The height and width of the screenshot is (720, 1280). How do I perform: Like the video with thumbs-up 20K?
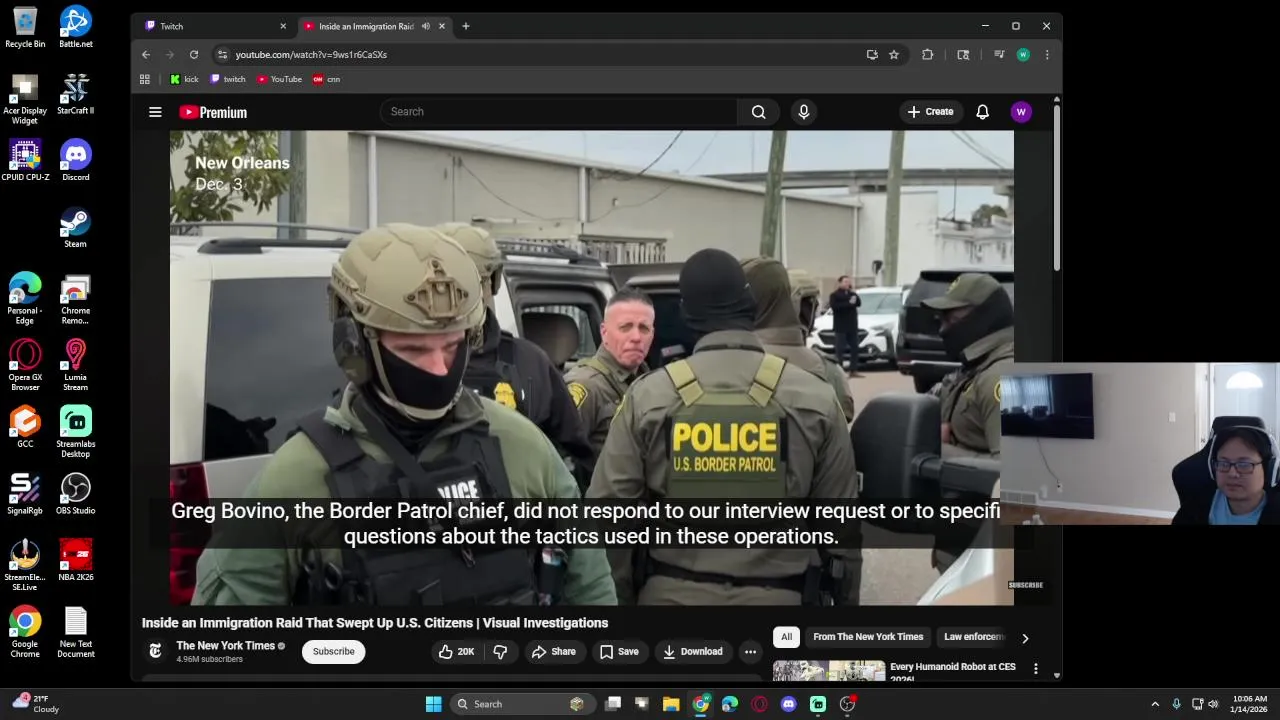point(456,652)
